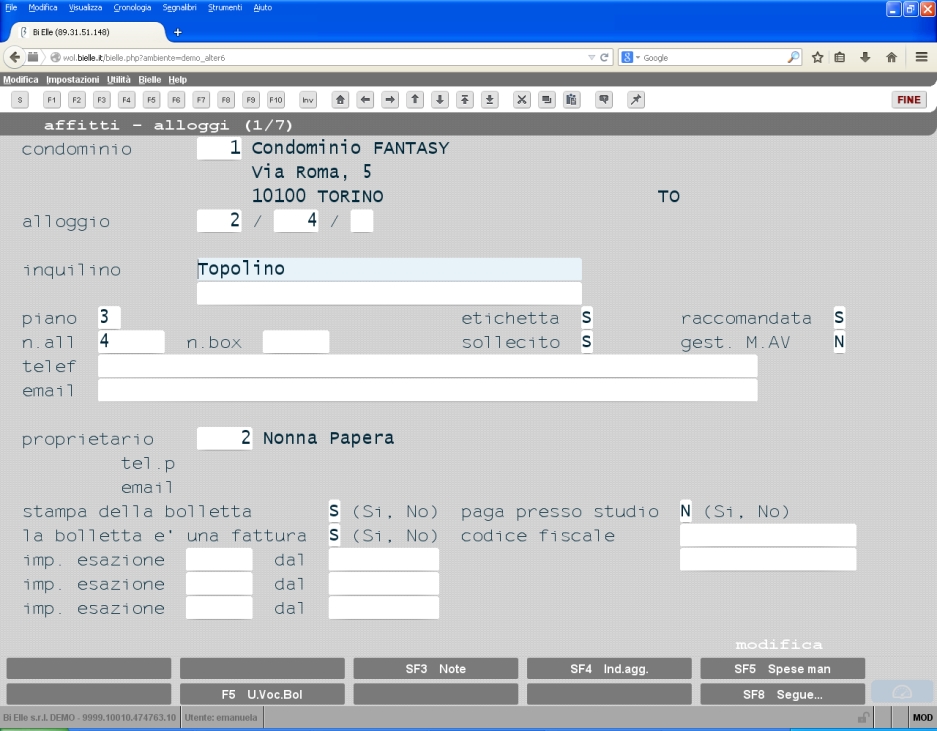Image resolution: width=937 pixels, height=731 pixels.
Task: Open a new browser tab with plus
Action: point(177,32)
